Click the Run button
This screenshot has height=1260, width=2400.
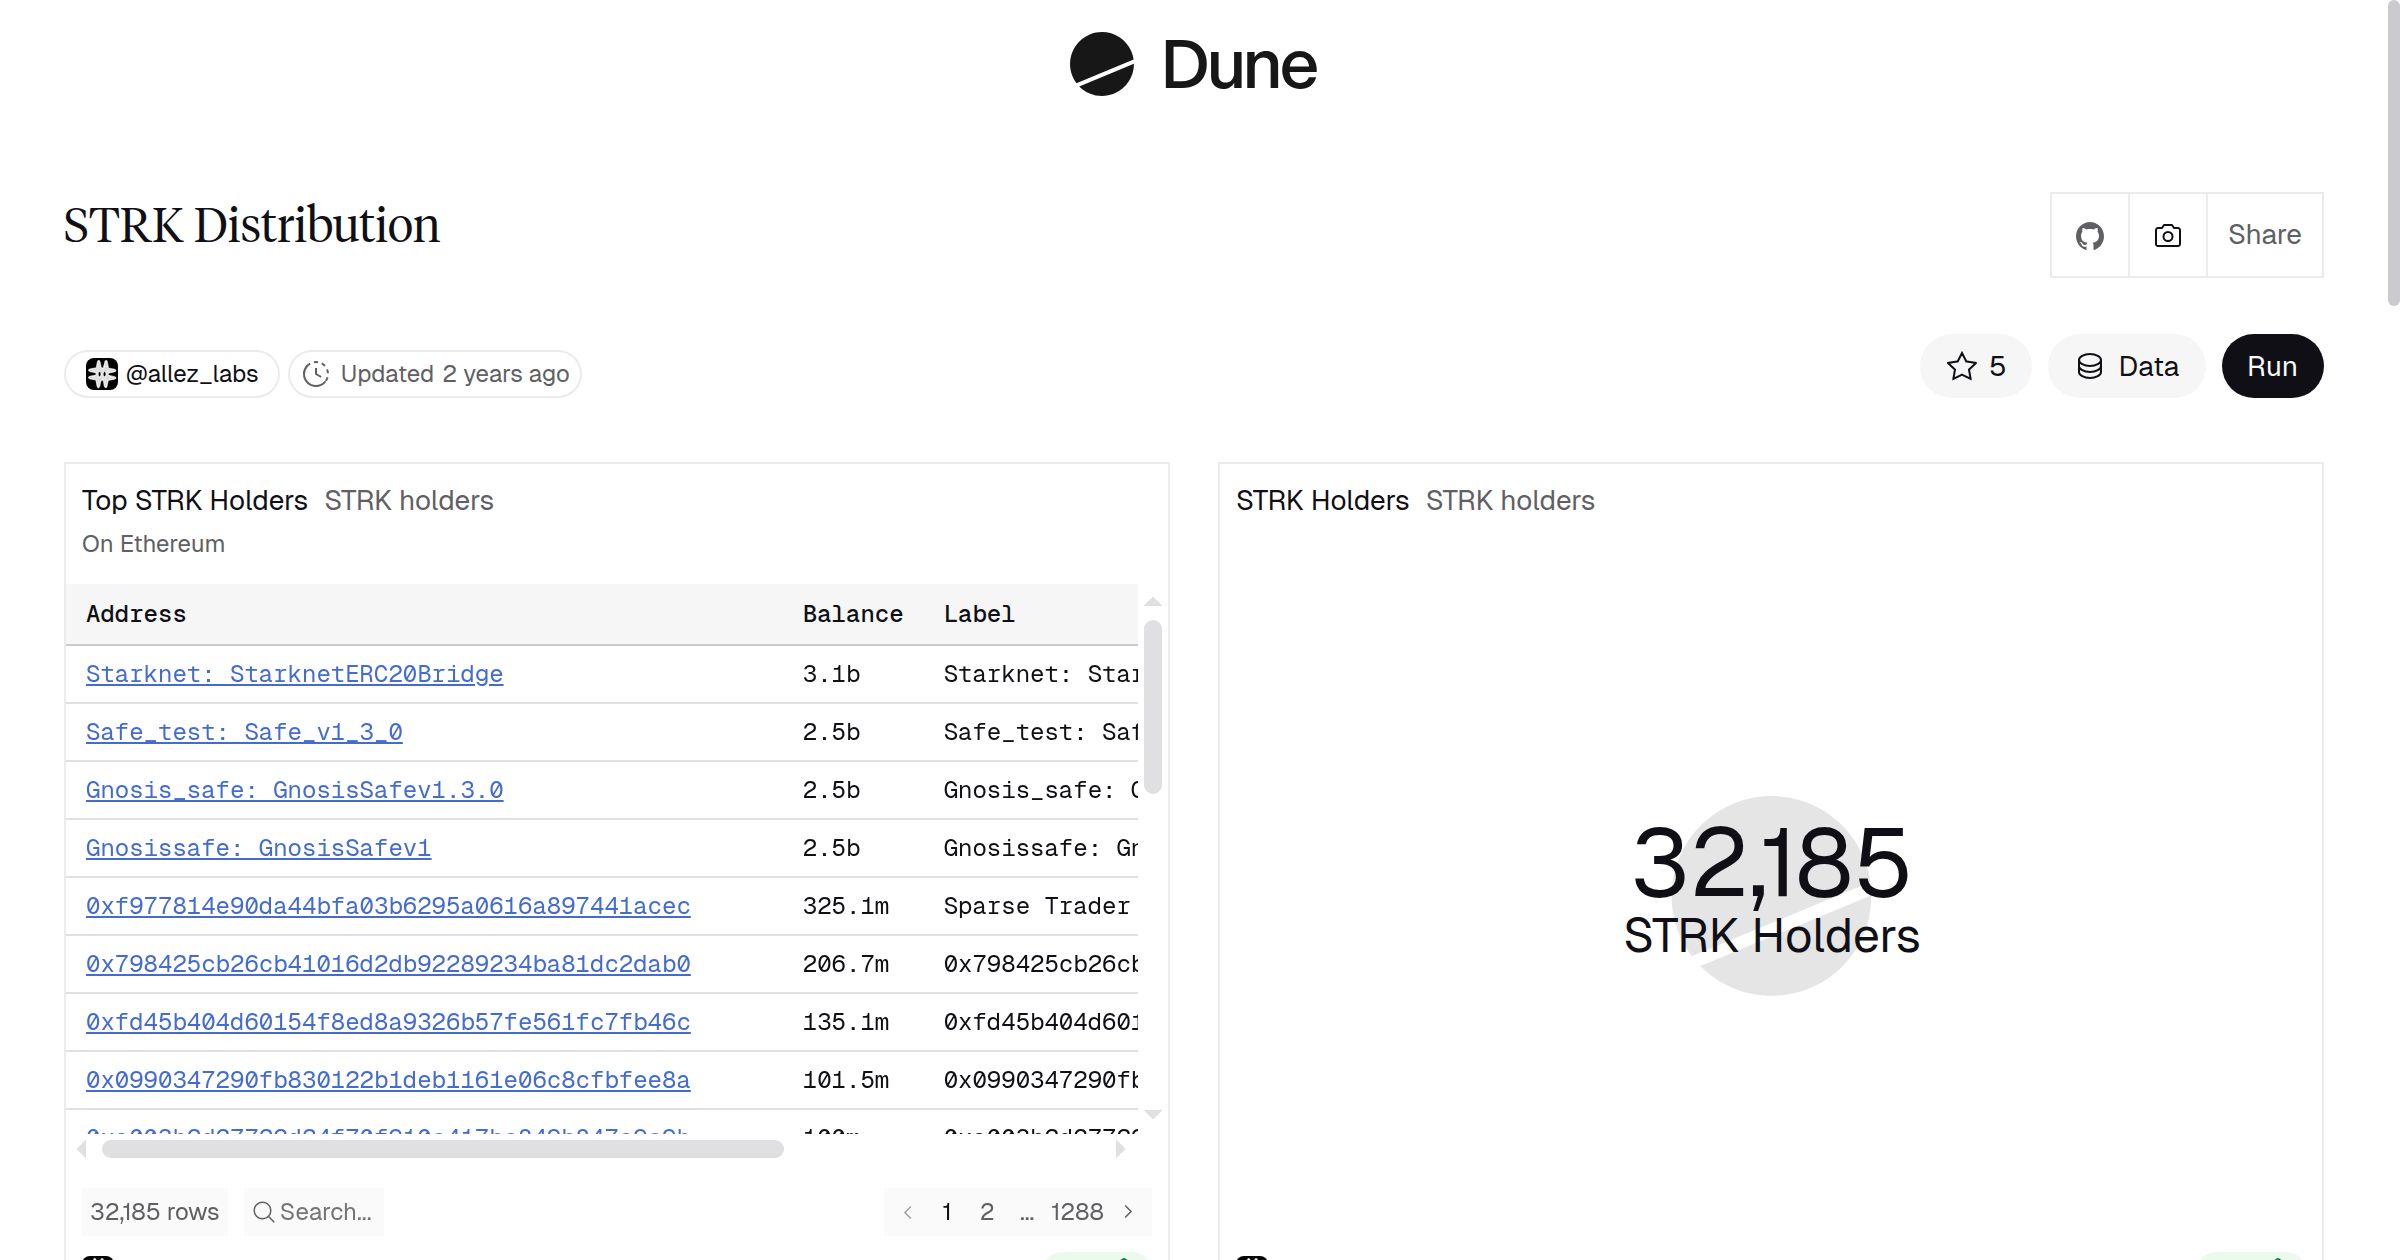click(2272, 366)
